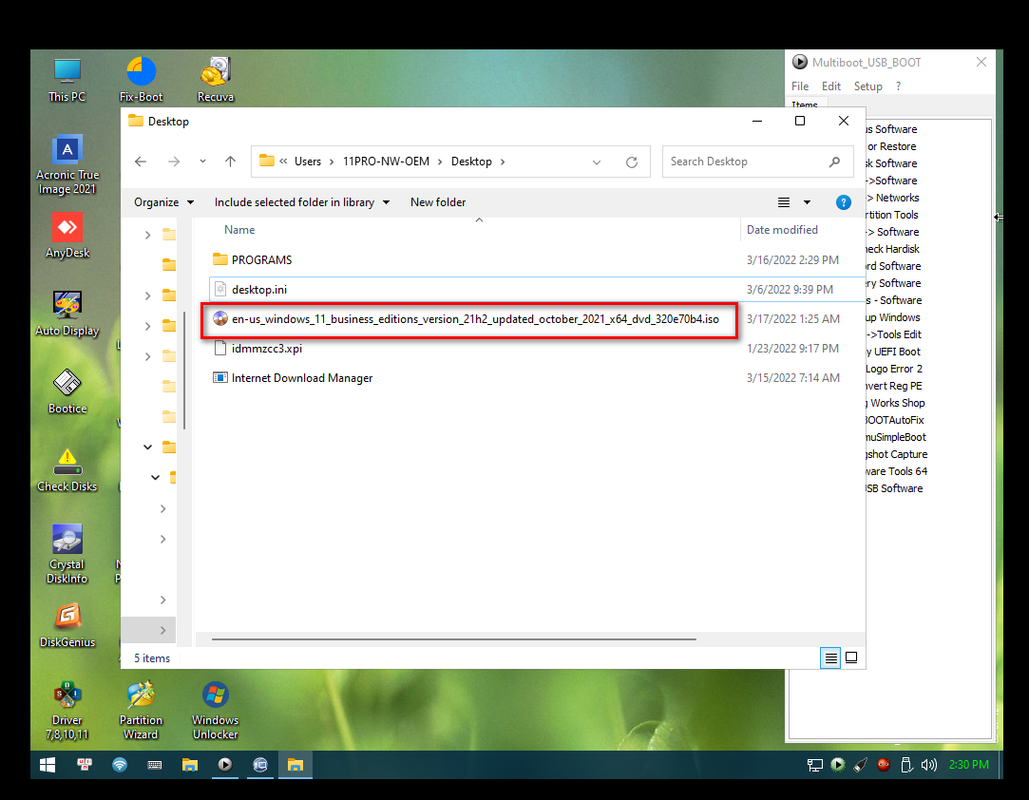Click the search magnifier icon
Viewport: 1029px width, 800px height.
(834, 161)
